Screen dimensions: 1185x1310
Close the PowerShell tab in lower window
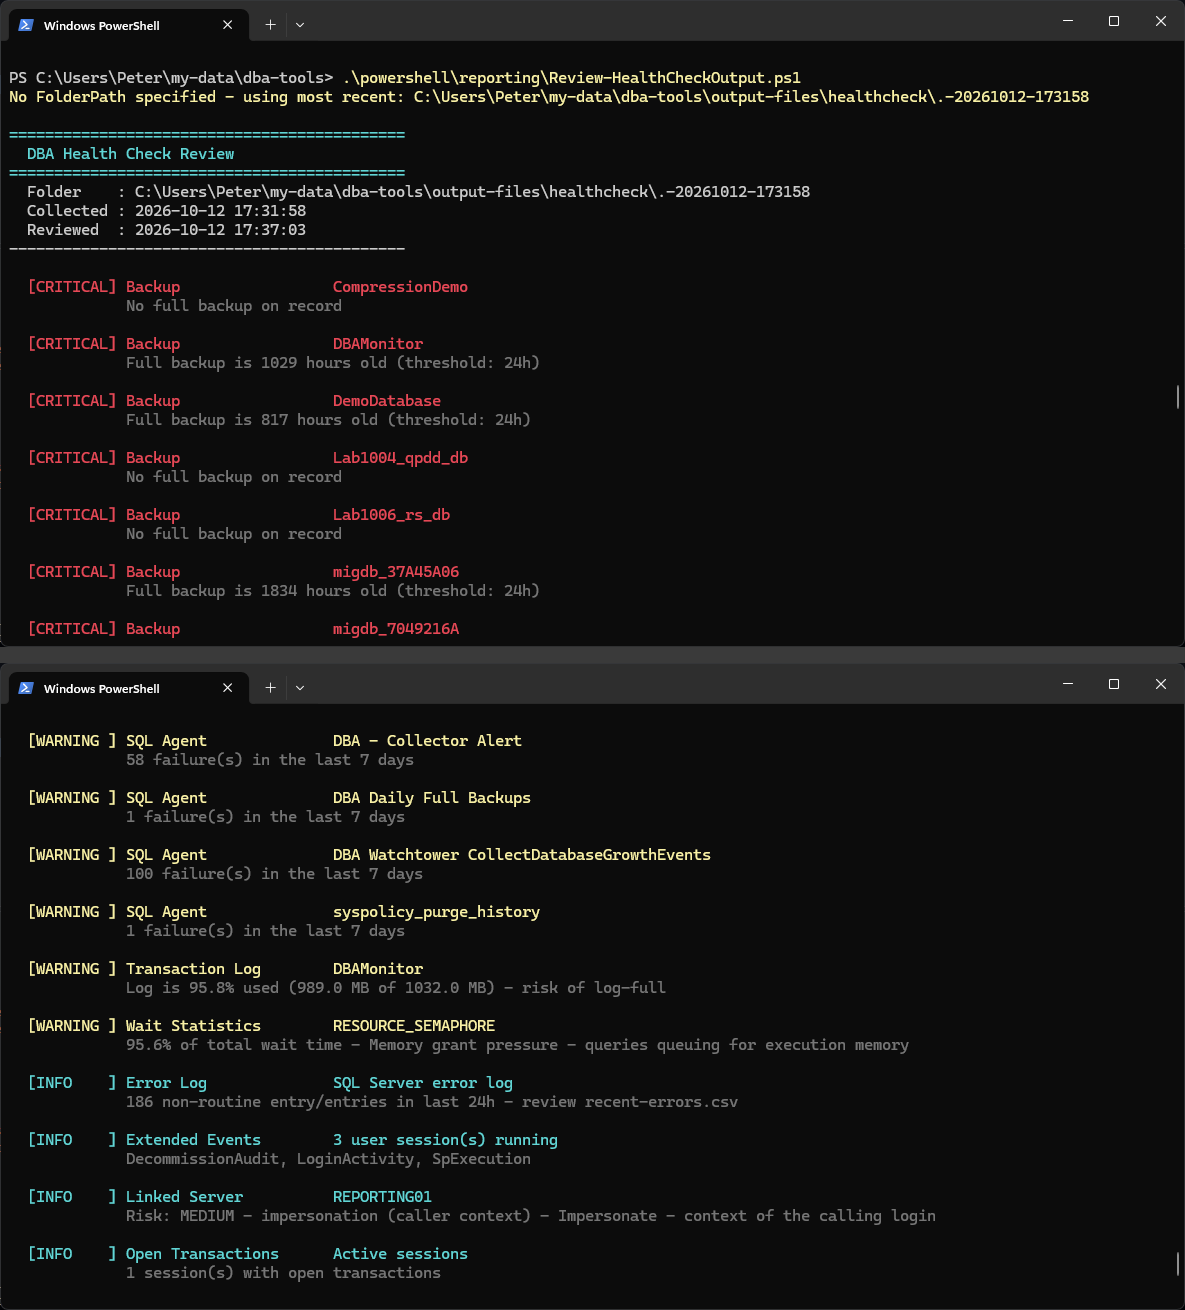click(x=227, y=688)
